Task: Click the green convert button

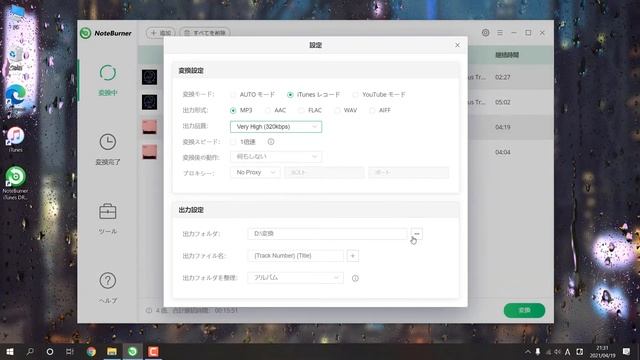Action: pos(524,310)
